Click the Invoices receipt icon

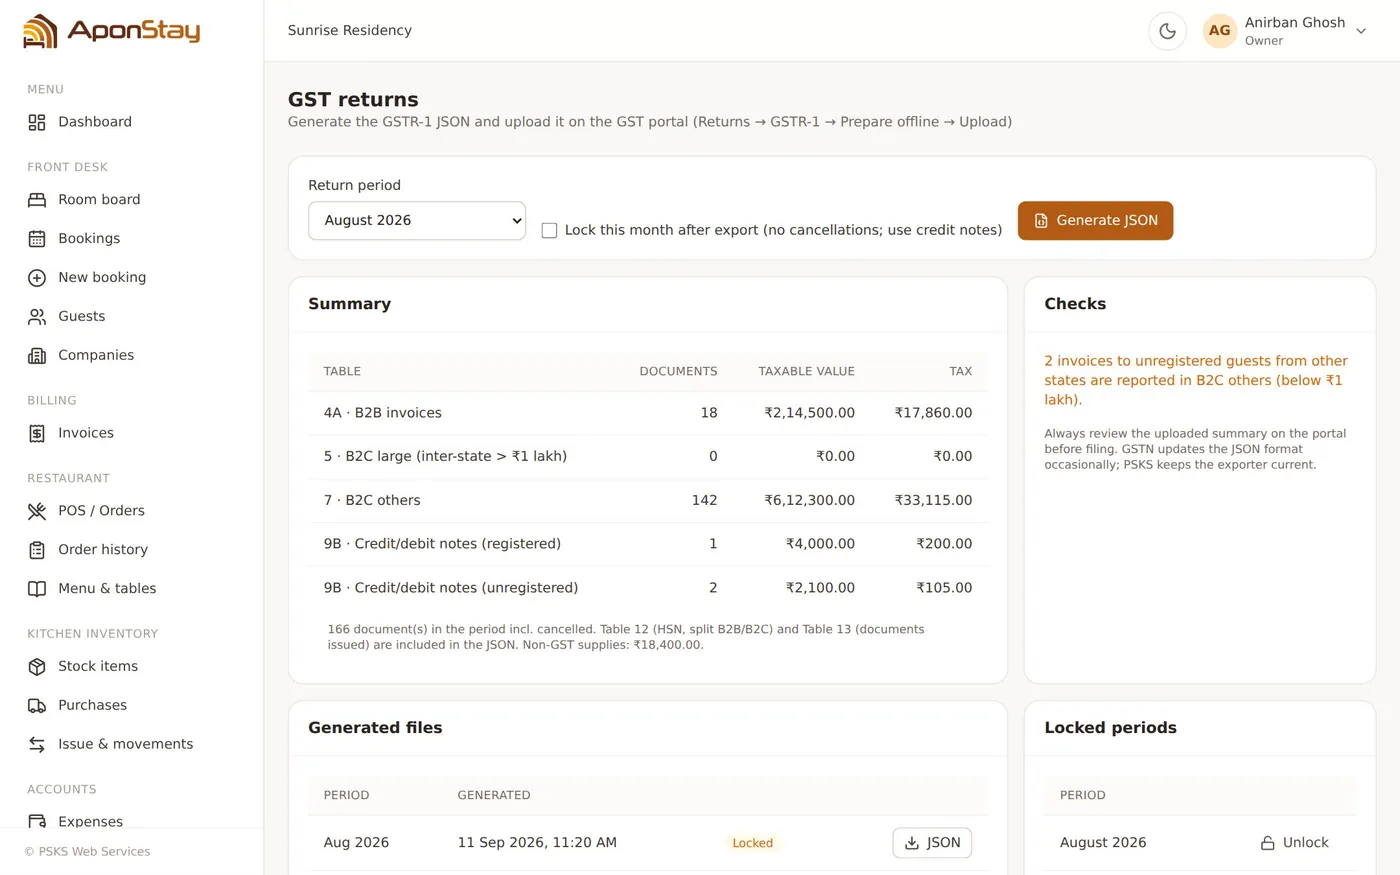pos(37,434)
